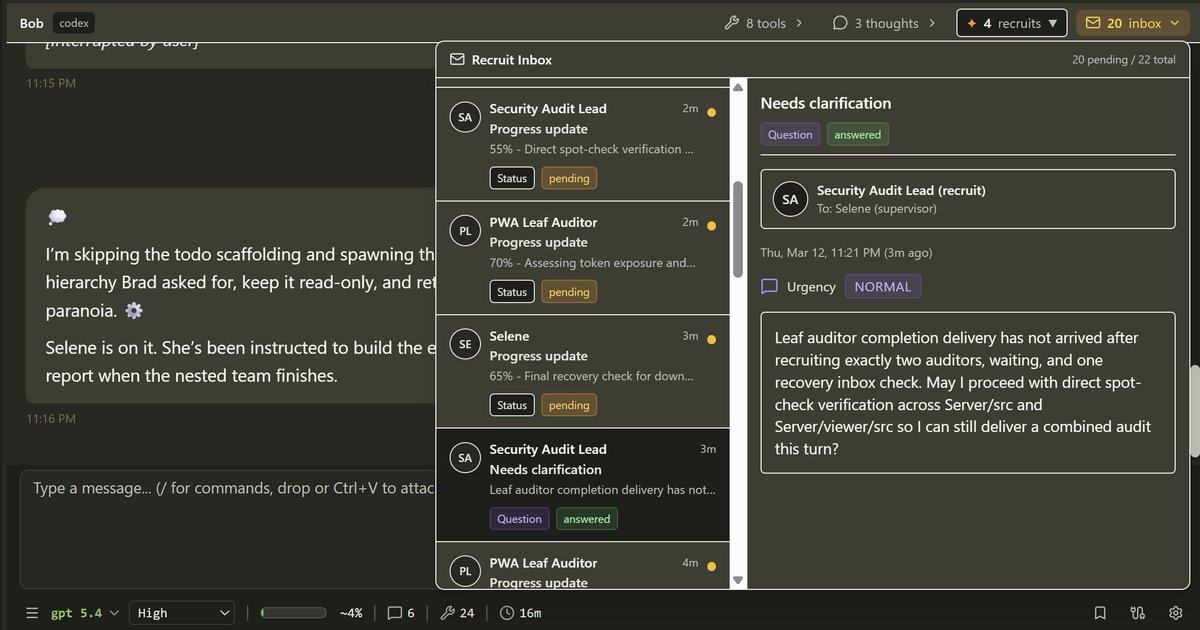Click the SE avatar for Selene
The height and width of the screenshot is (630, 1200).
coord(465,344)
